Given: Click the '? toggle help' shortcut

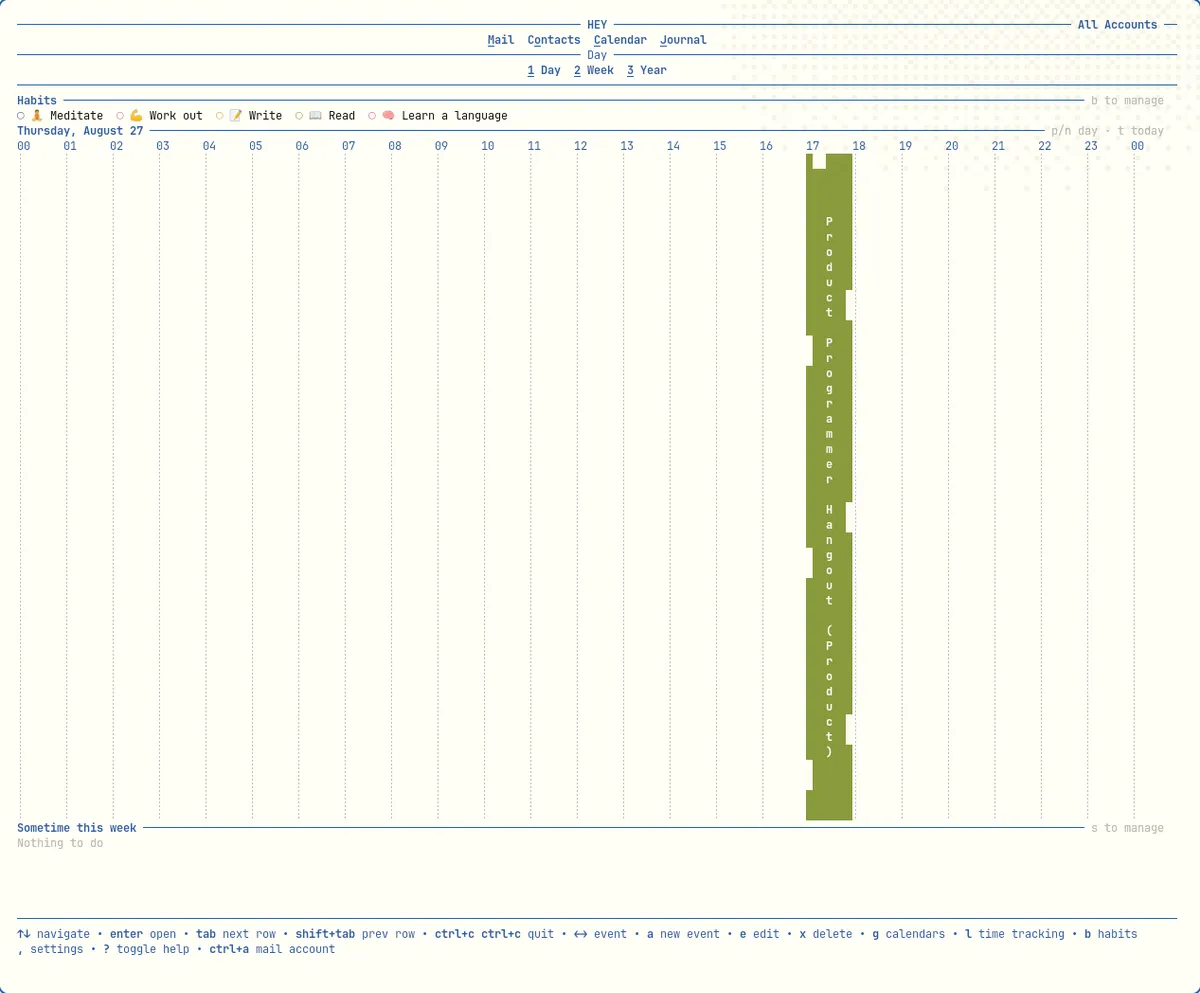Looking at the screenshot, I should 146,949.
